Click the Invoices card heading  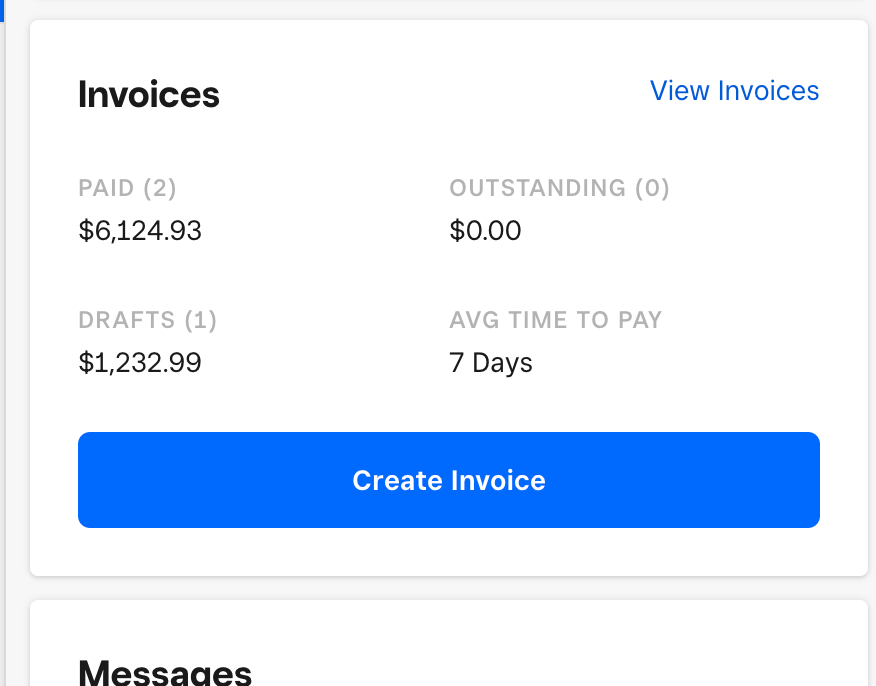(x=149, y=95)
